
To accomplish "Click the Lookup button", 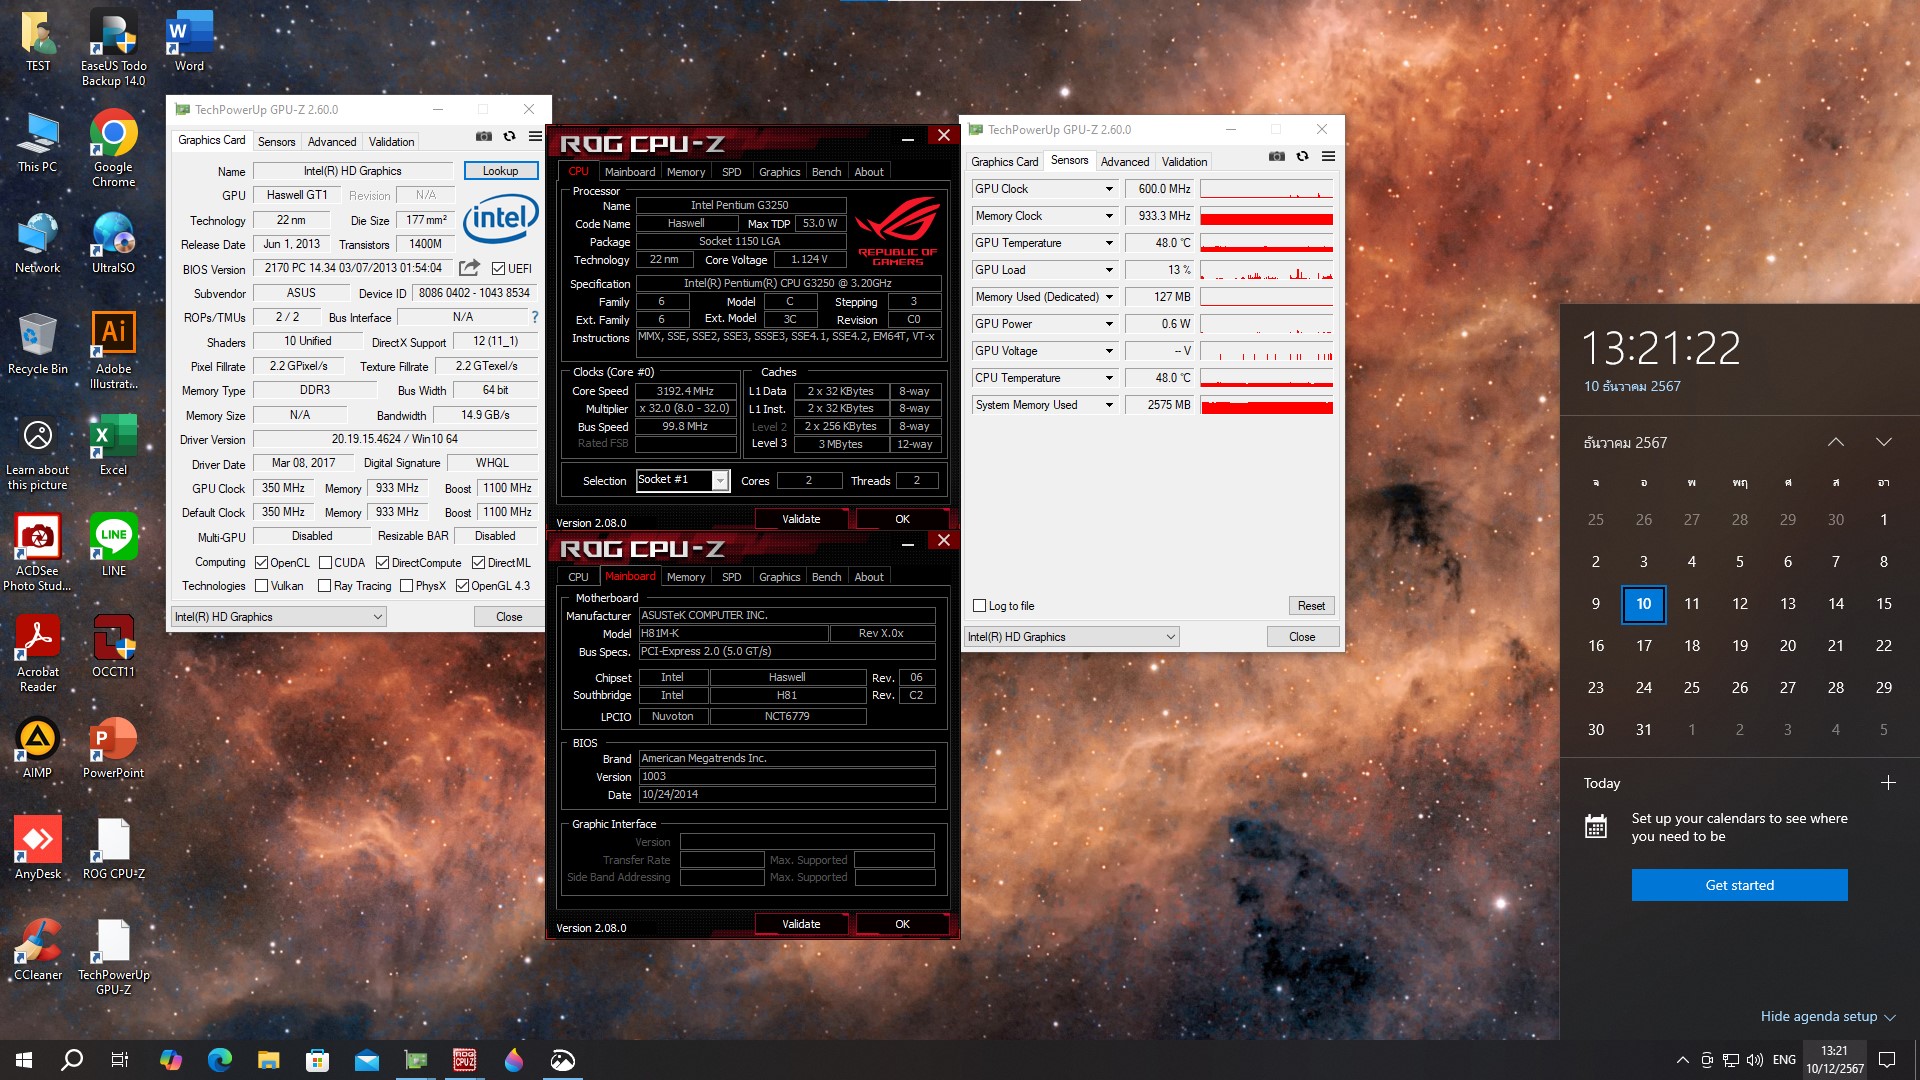I will pos(501,171).
